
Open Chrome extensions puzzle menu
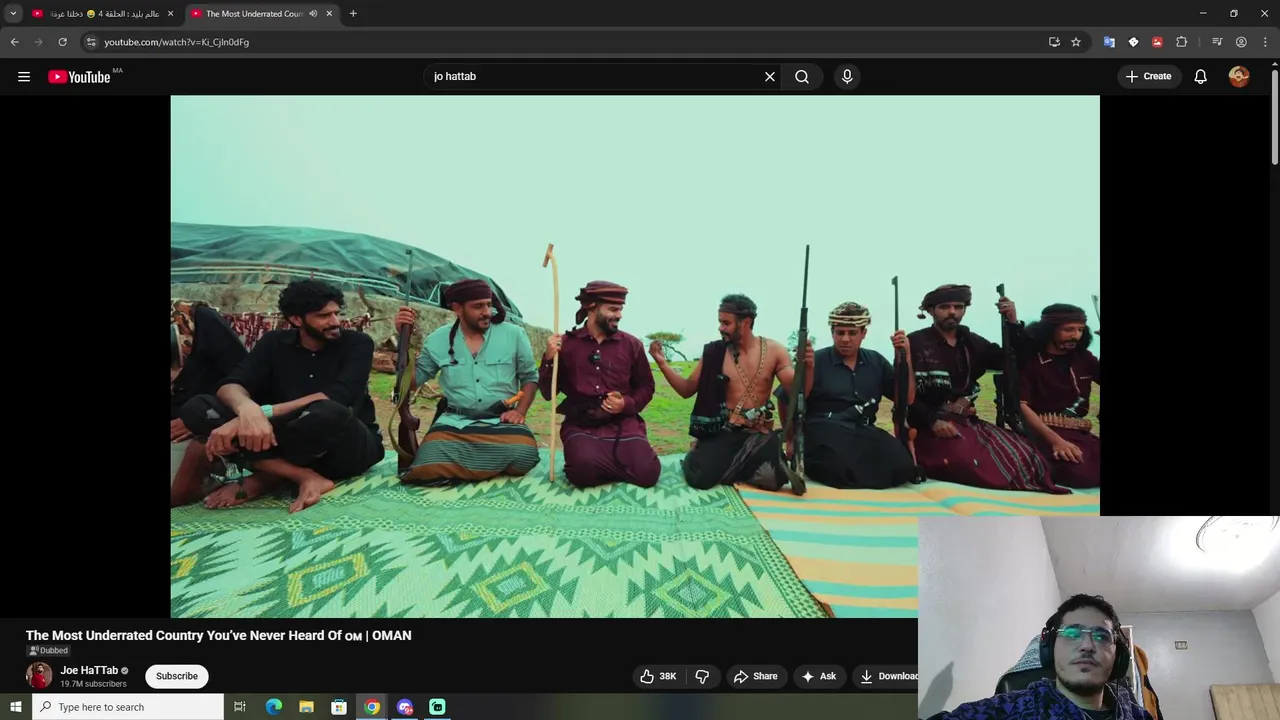coord(1181,42)
